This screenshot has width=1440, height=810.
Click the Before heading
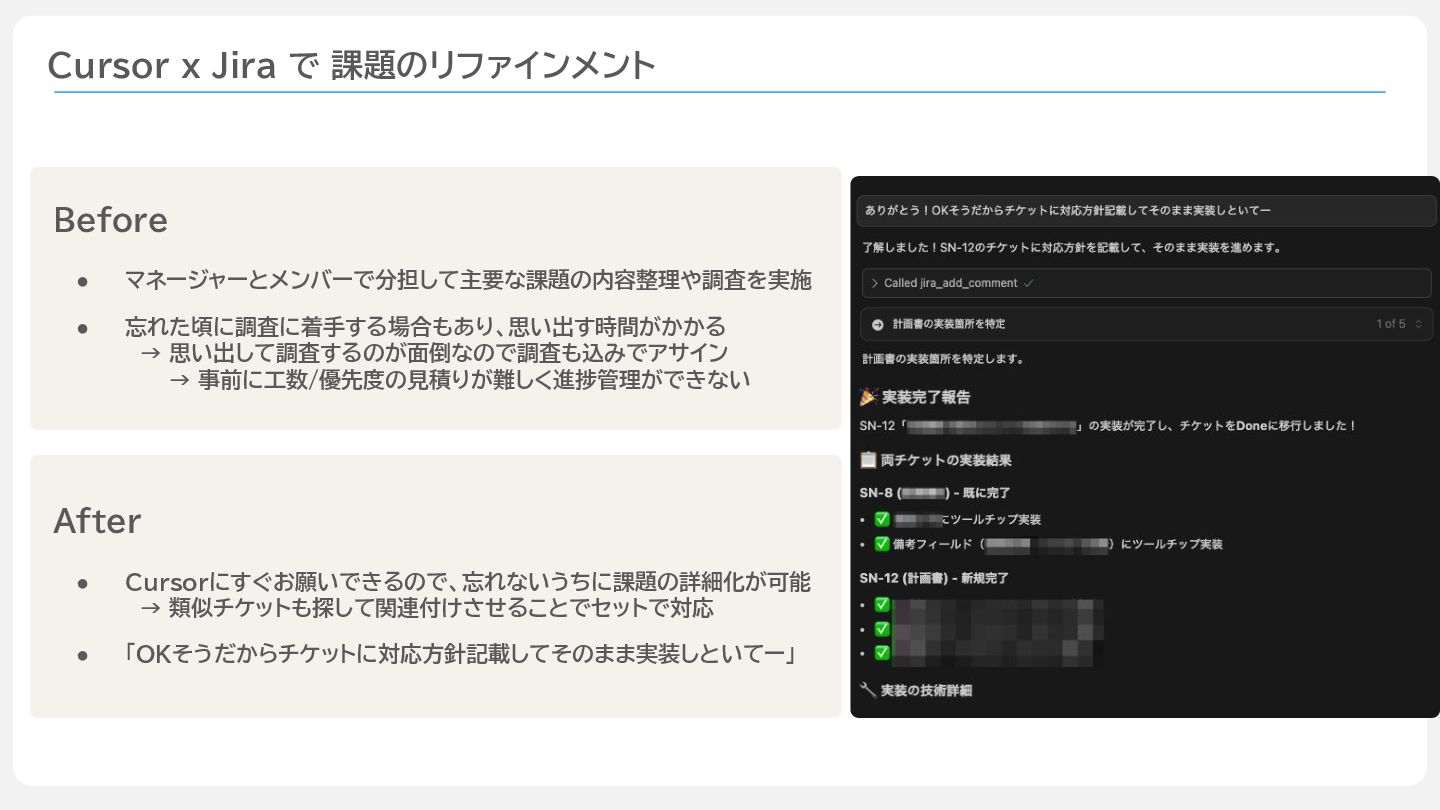(x=110, y=220)
